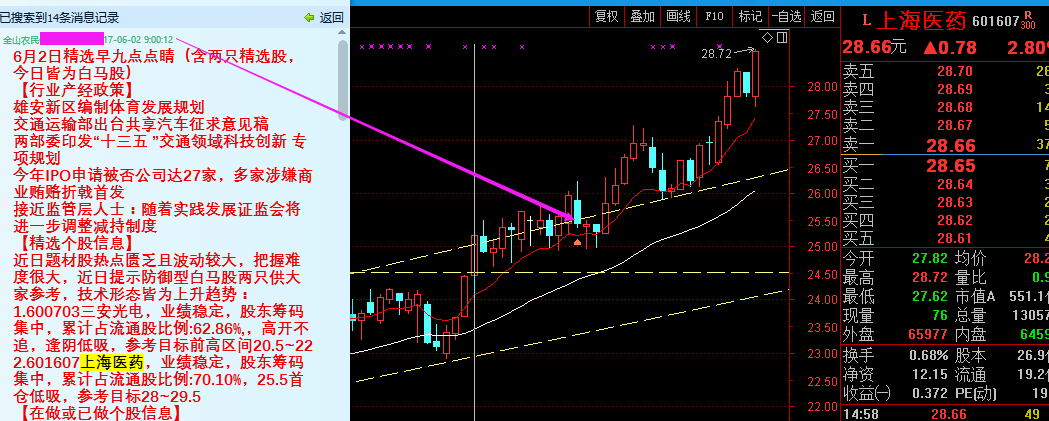Click message line 雄安新区编制体育发展规划
The width and height of the screenshot is (1049, 421).
pos(109,107)
